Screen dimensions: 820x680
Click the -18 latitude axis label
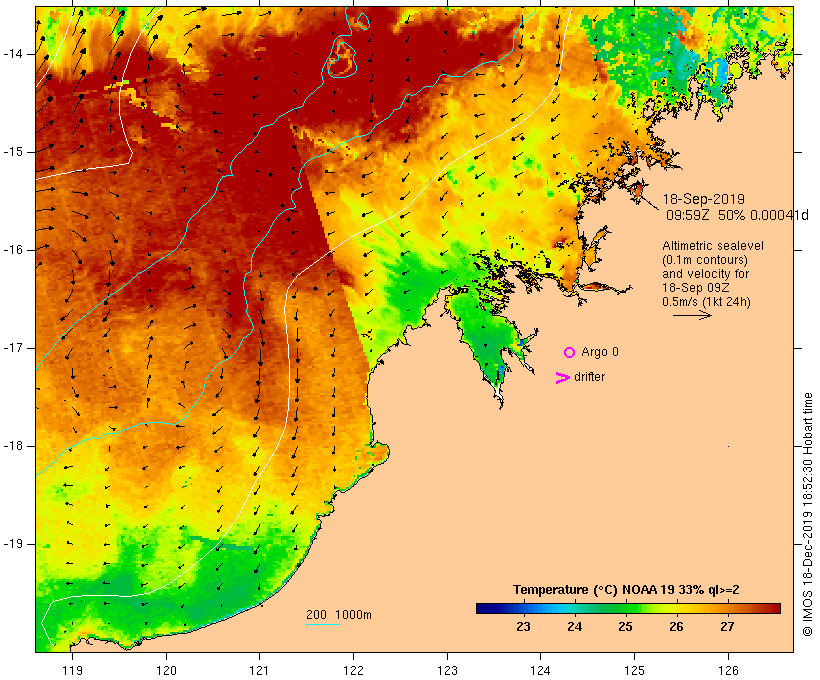tap(13, 446)
